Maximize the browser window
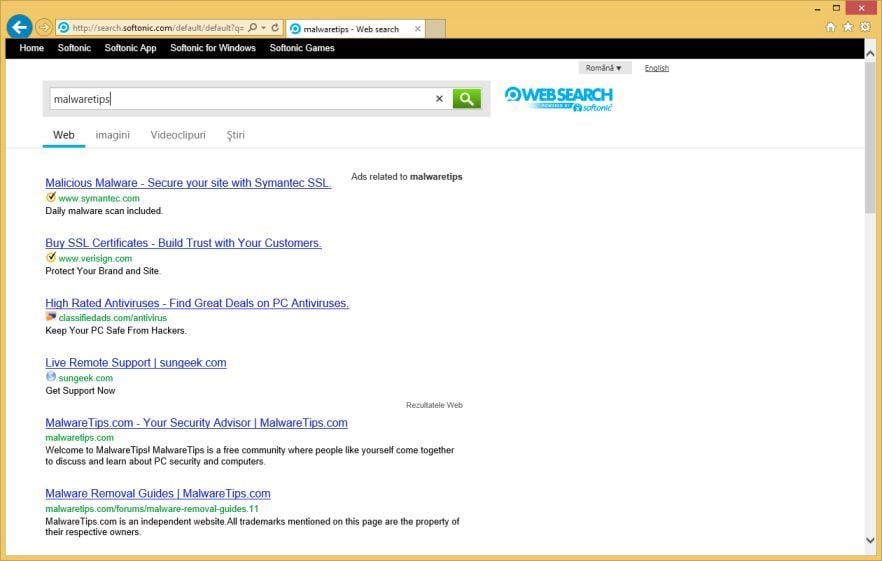882x561 pixels. [x=836, y=8]
